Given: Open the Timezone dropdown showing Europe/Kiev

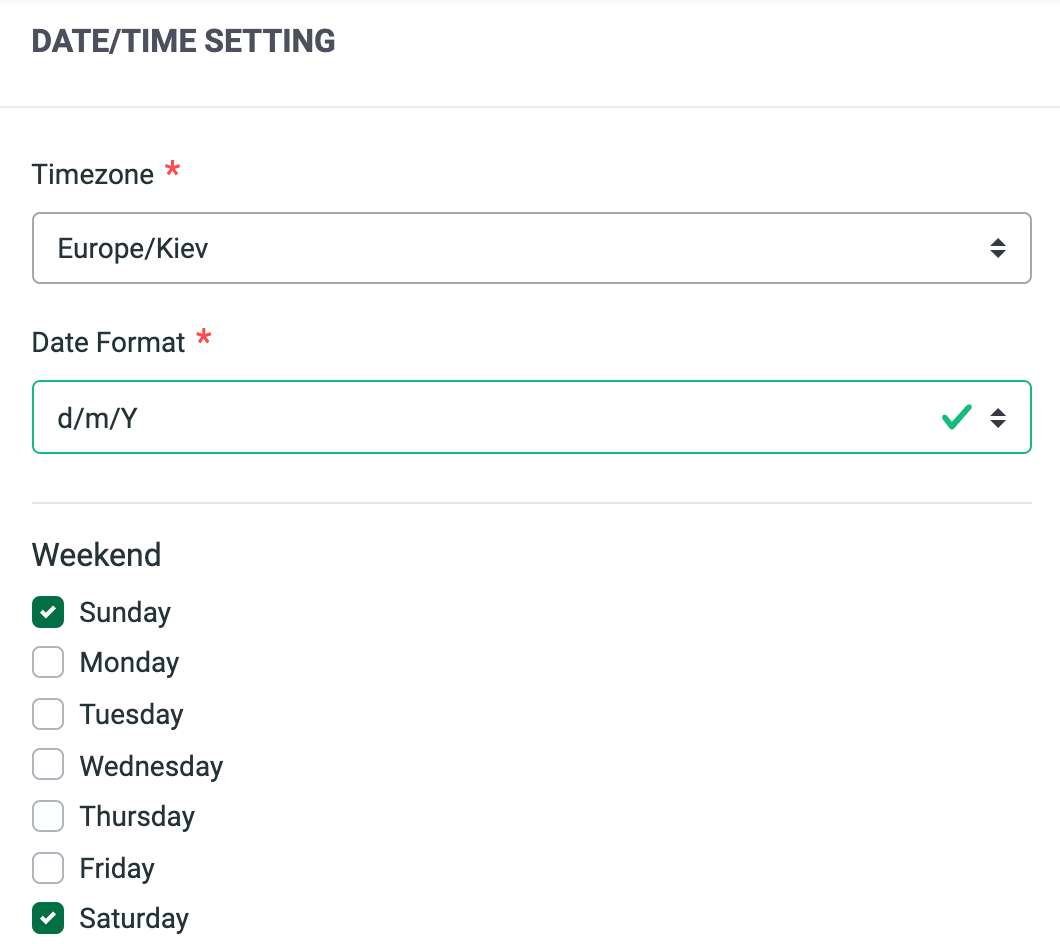Looking at the screenshot, I should click(531, 248).
